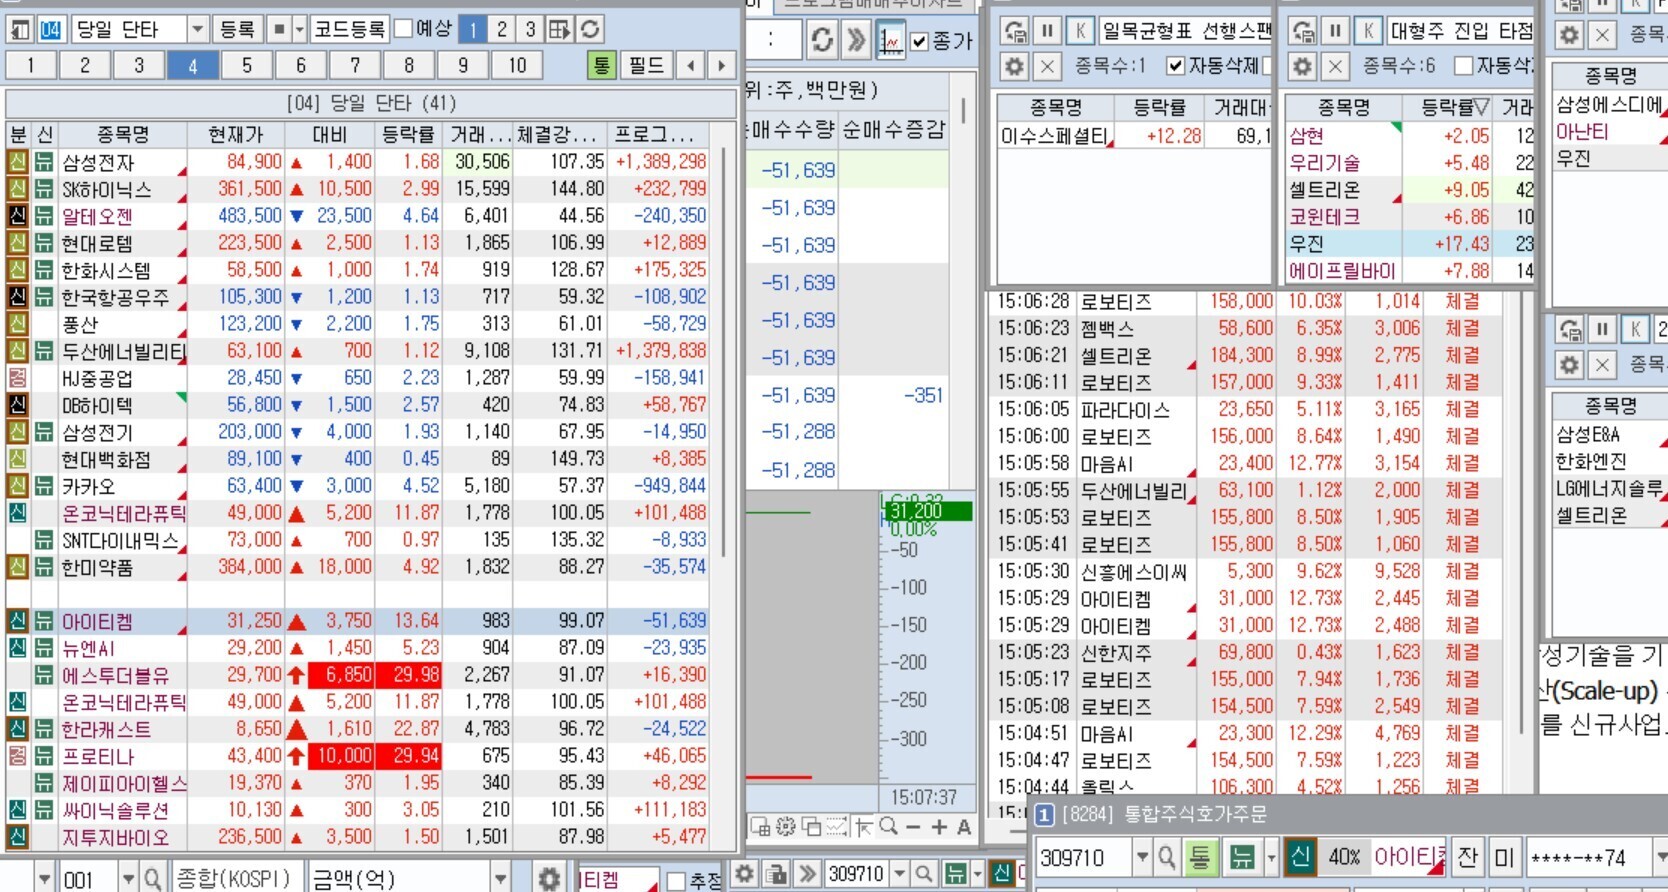
Task: Click the X icon beside 종목수:6
Action: pos(1335,66)
